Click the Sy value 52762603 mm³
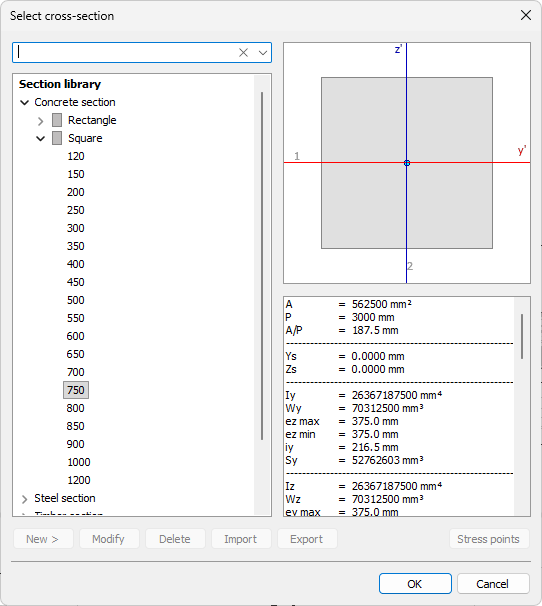542x606 pixels. coord(388,460)
